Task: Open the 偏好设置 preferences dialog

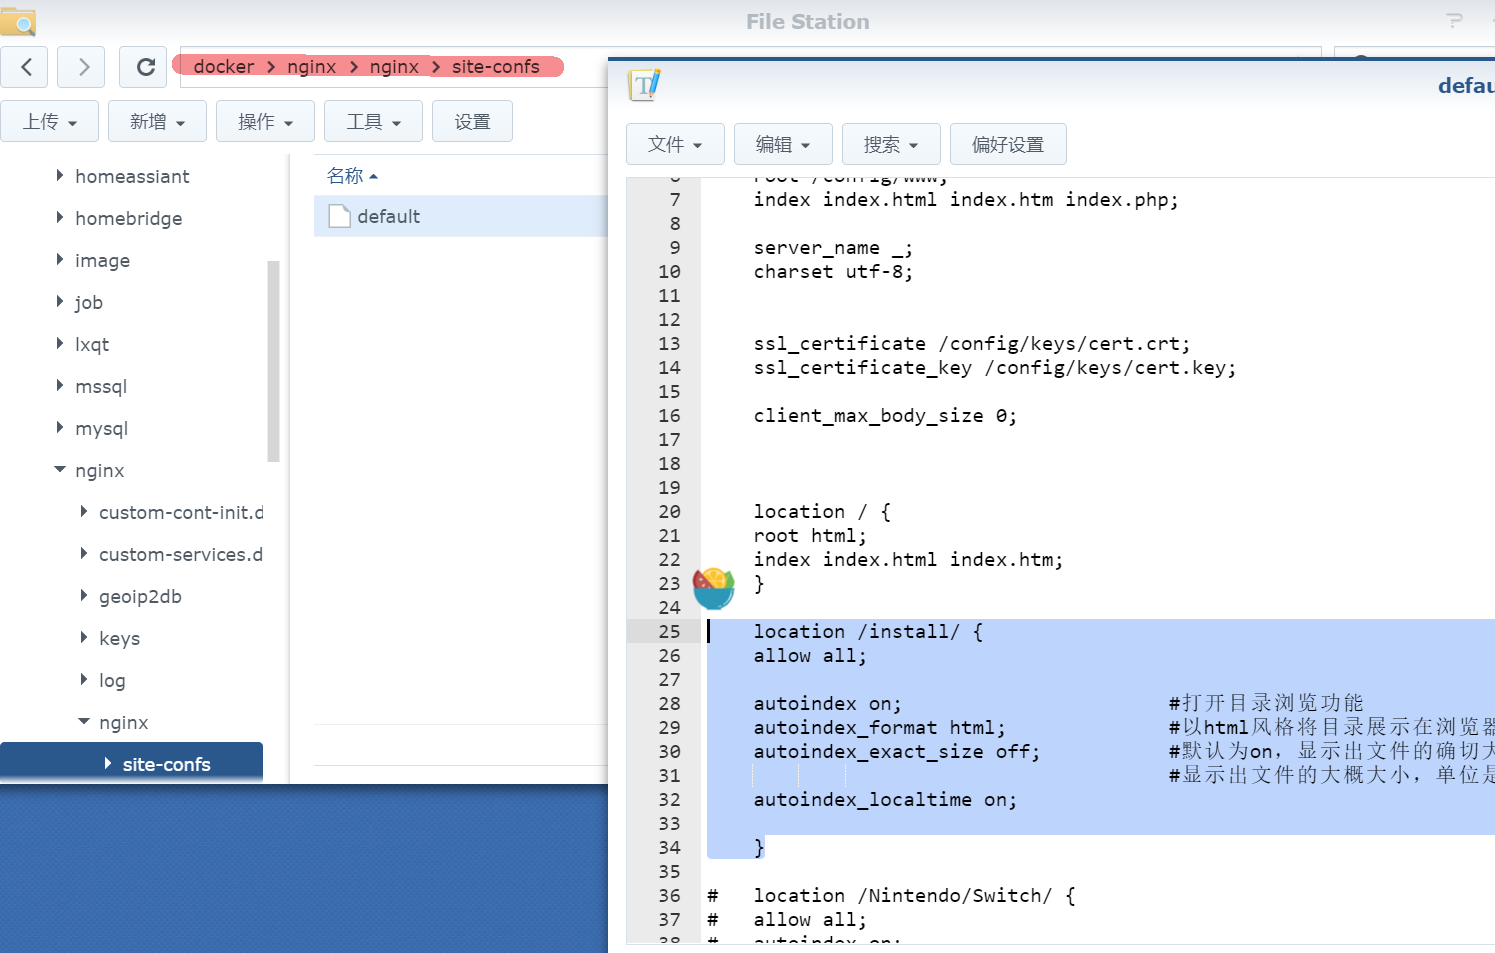Action: pos(1008,143)
